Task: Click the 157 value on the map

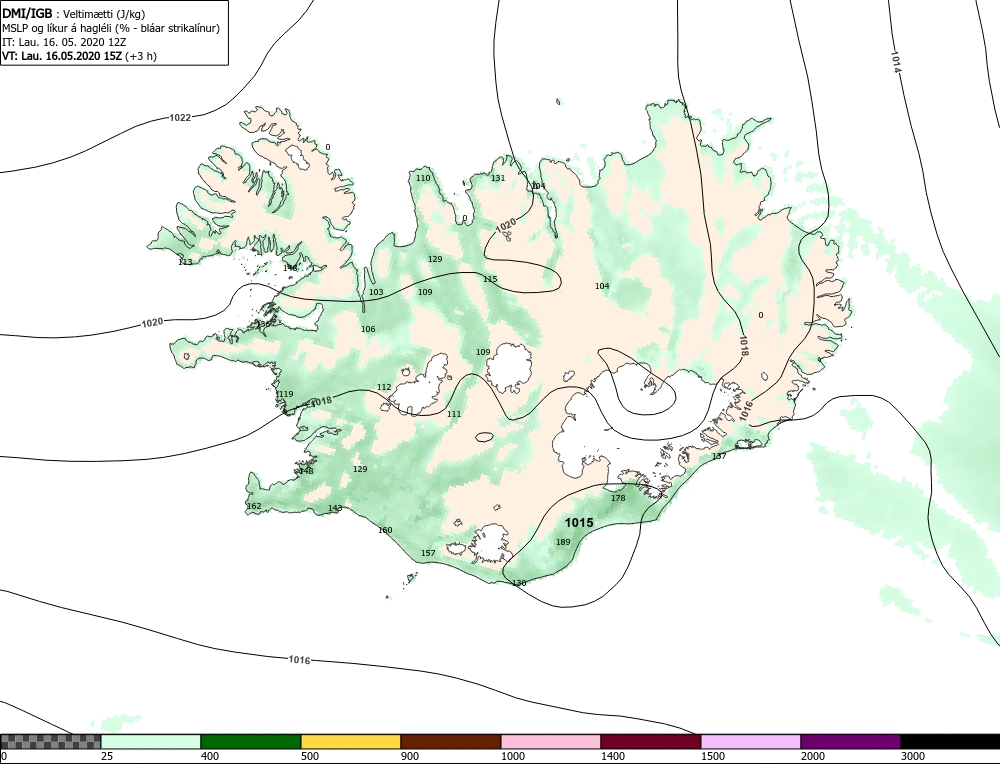Action: [x=428, y=553]
